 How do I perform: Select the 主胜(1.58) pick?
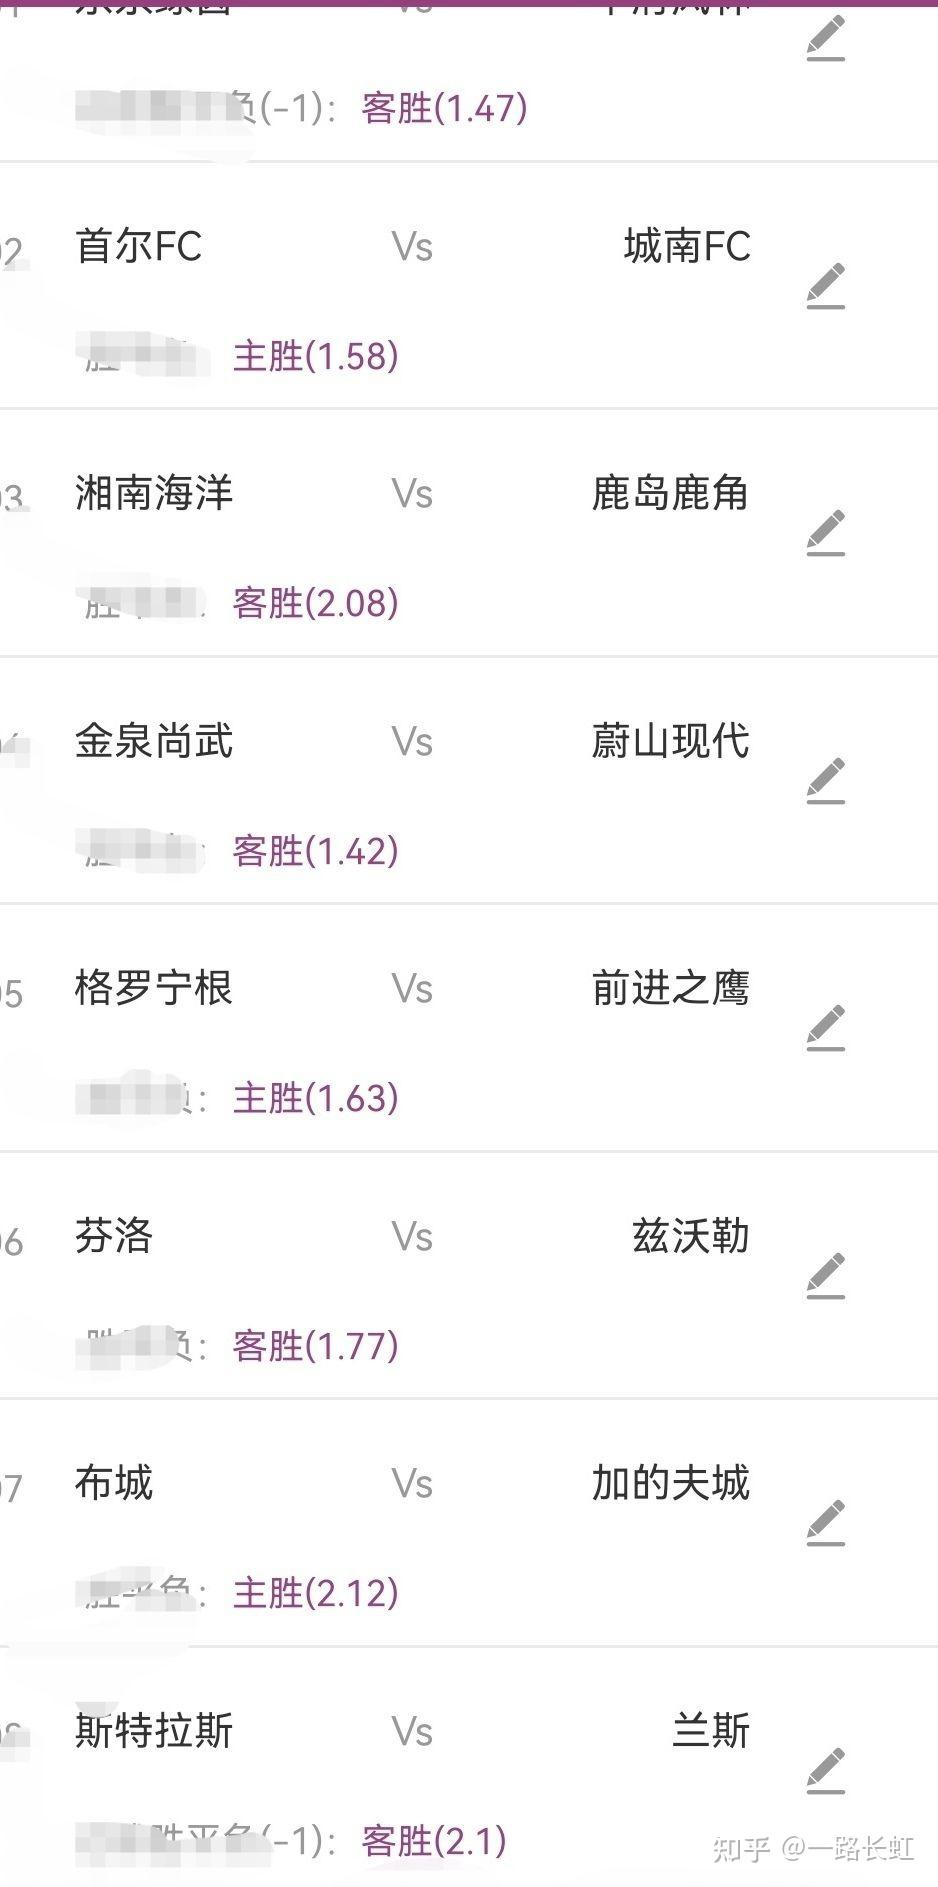[x=315, y=356]
